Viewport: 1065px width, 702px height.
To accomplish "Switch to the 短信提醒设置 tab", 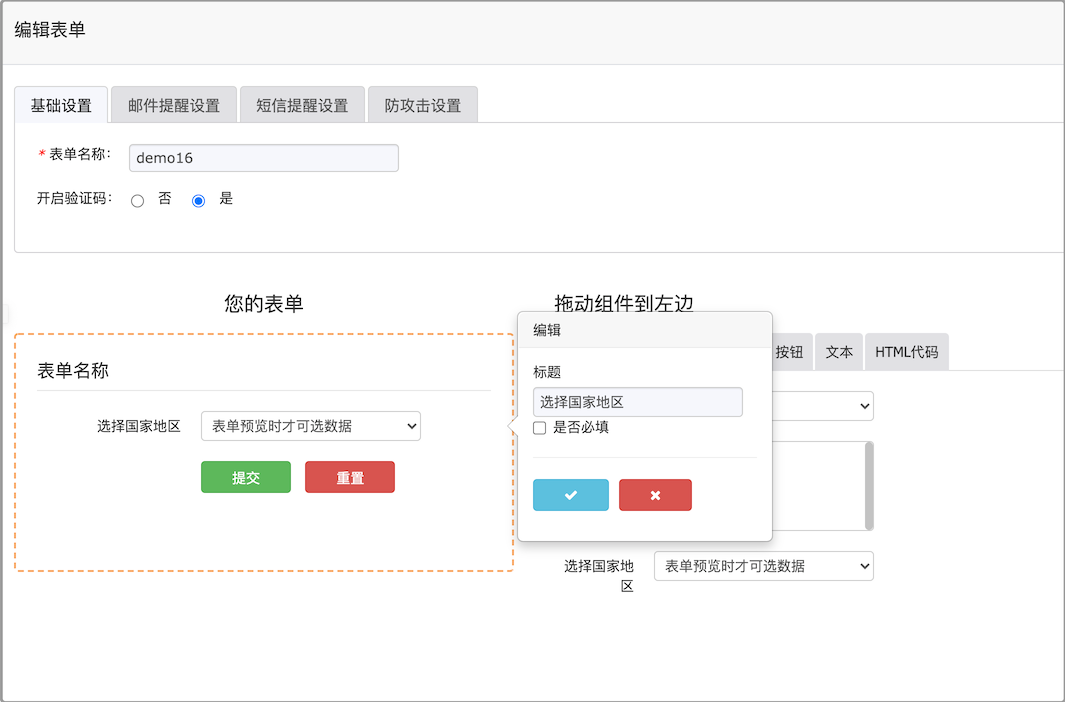I will [301, 103].
